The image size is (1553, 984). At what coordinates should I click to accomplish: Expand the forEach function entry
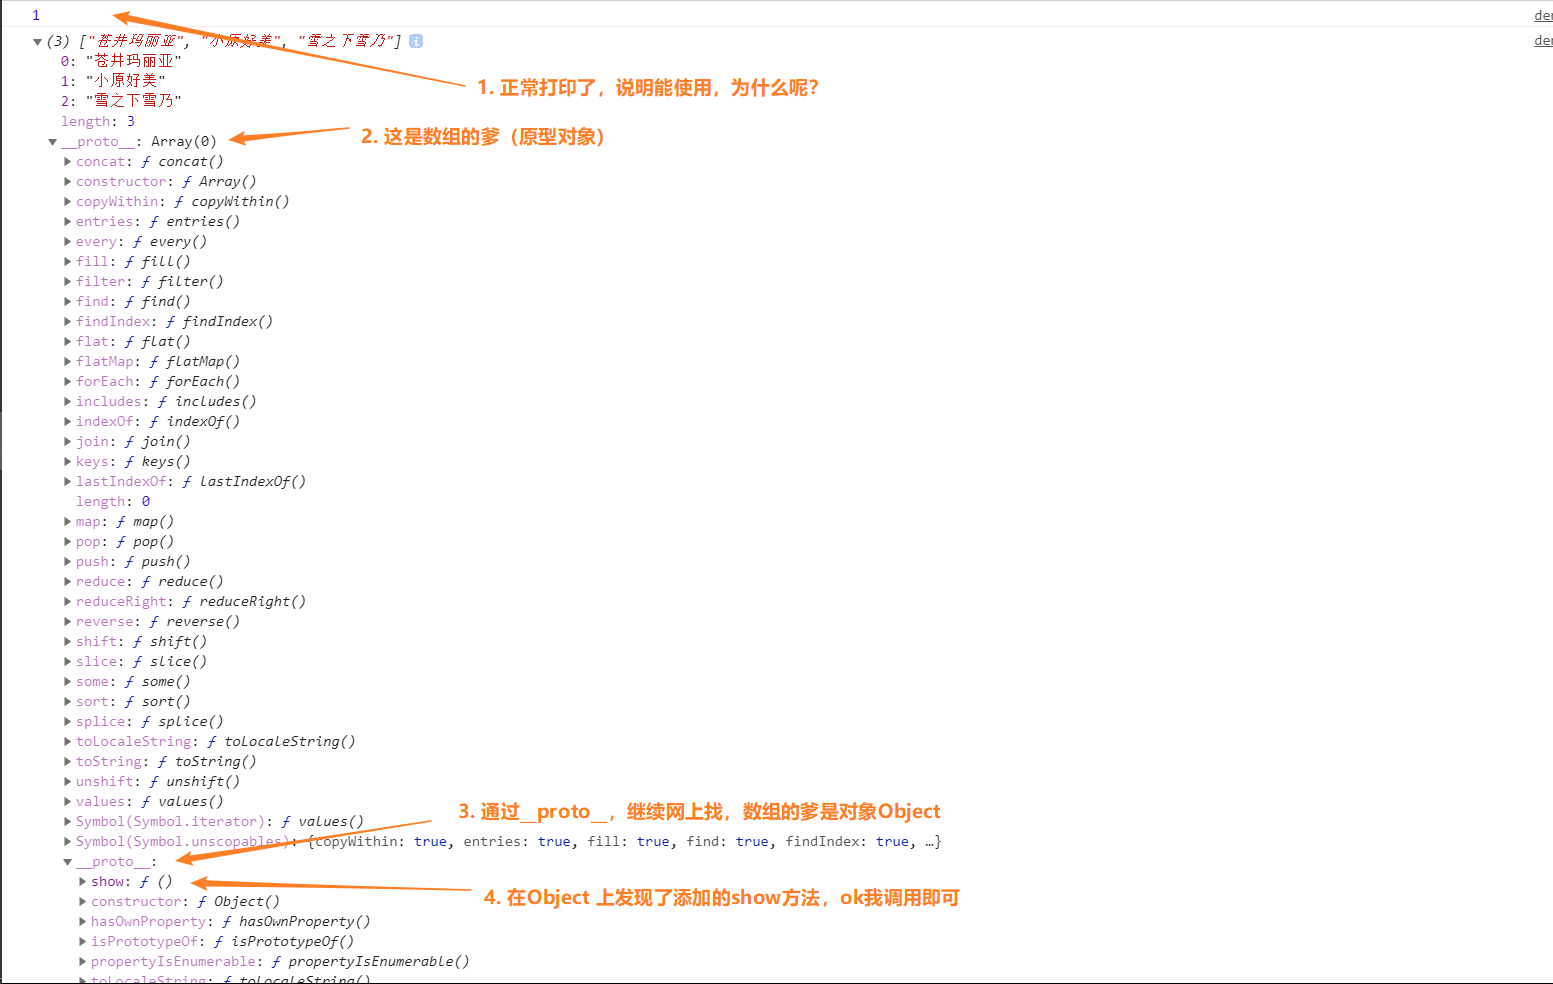click(x=67, y=381)
